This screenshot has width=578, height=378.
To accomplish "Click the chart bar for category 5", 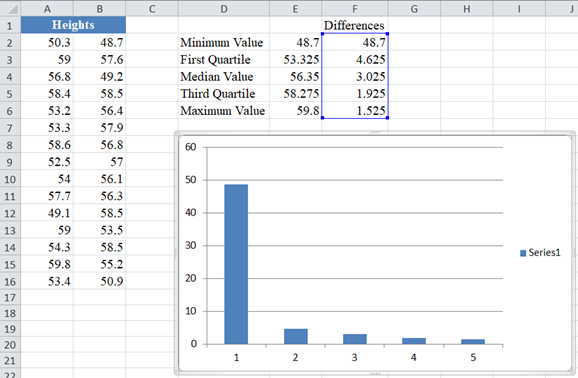I will click(473, 342).
